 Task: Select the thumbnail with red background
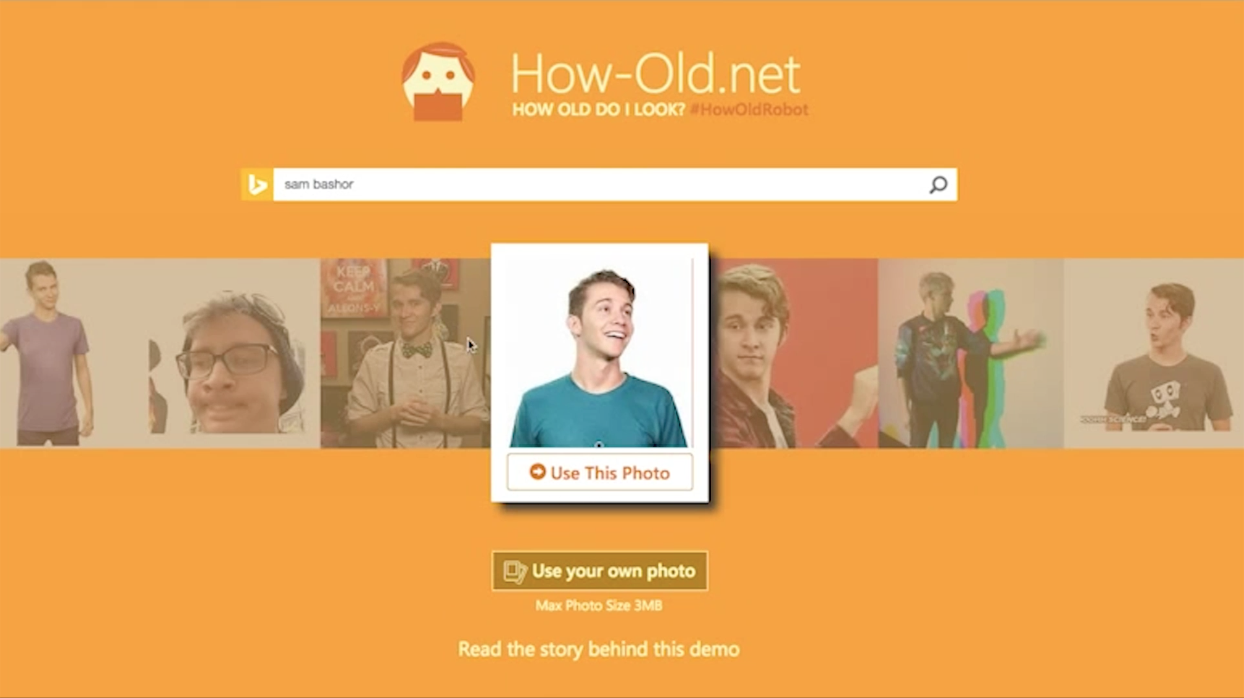click(x=794, y=353)
